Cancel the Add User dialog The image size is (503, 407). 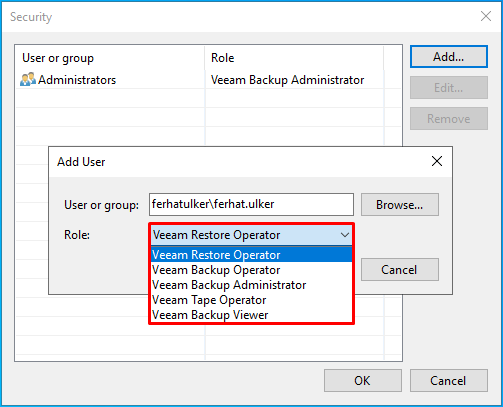400,269
